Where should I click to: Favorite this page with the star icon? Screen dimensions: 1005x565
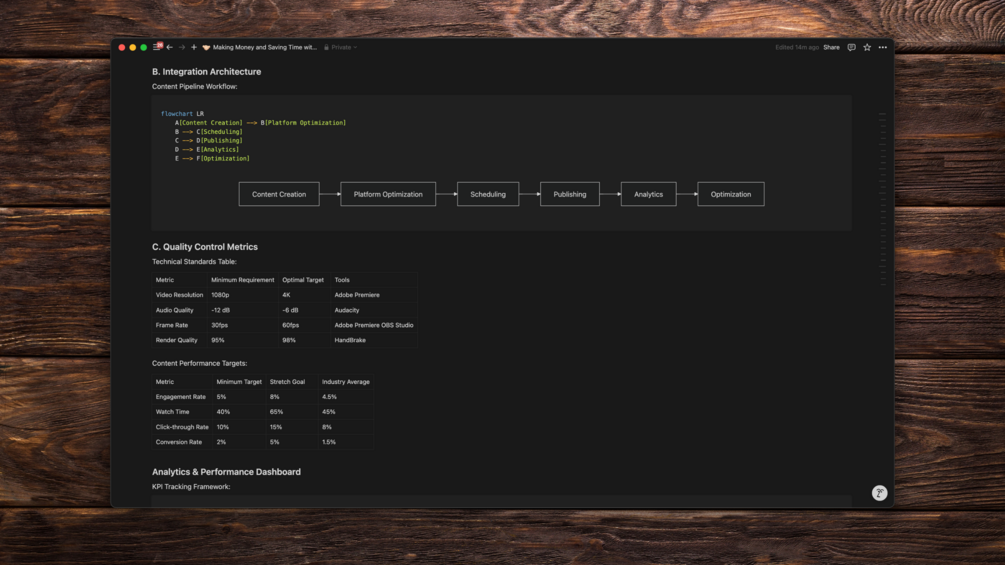(x=867, y=47)
